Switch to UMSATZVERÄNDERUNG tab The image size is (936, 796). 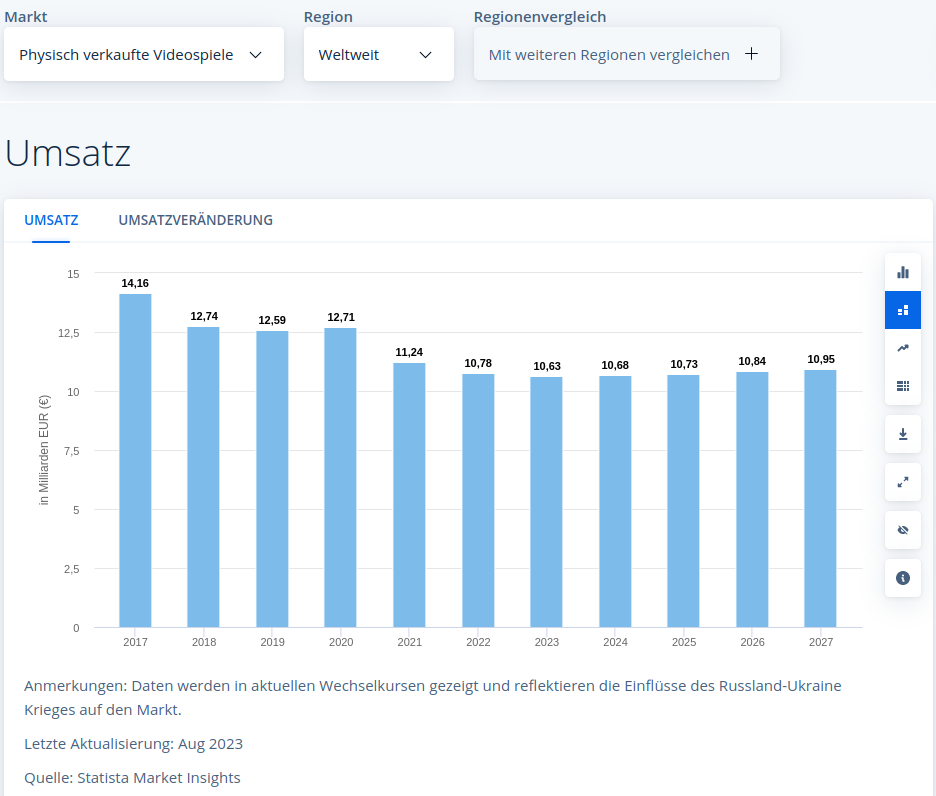pyautogui.click(x=195, y=220)
